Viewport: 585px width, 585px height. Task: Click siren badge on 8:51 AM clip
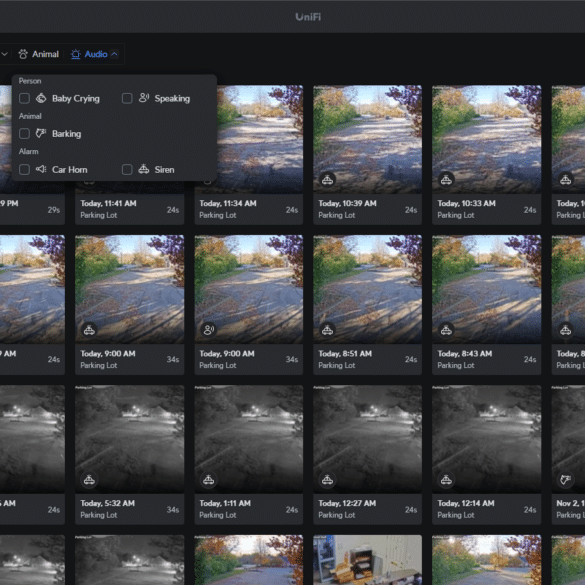327,330
